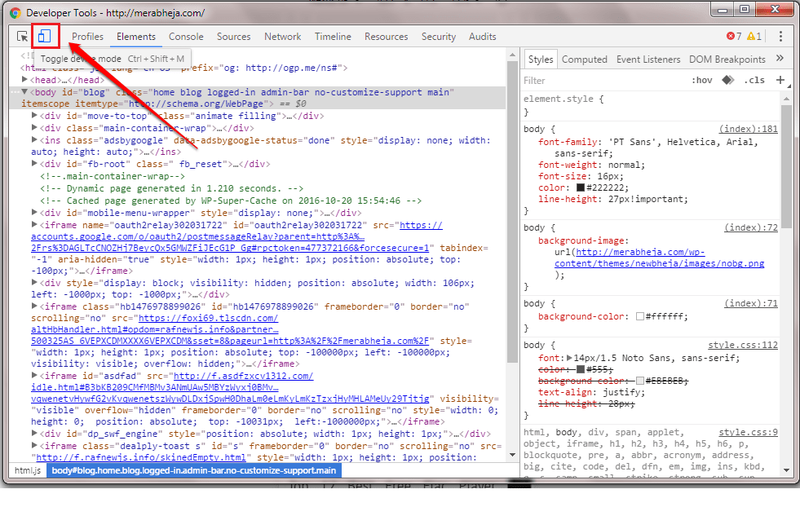Open the DevTools three-dot menu
Screen dimensions: 800x507
(781, 36)
